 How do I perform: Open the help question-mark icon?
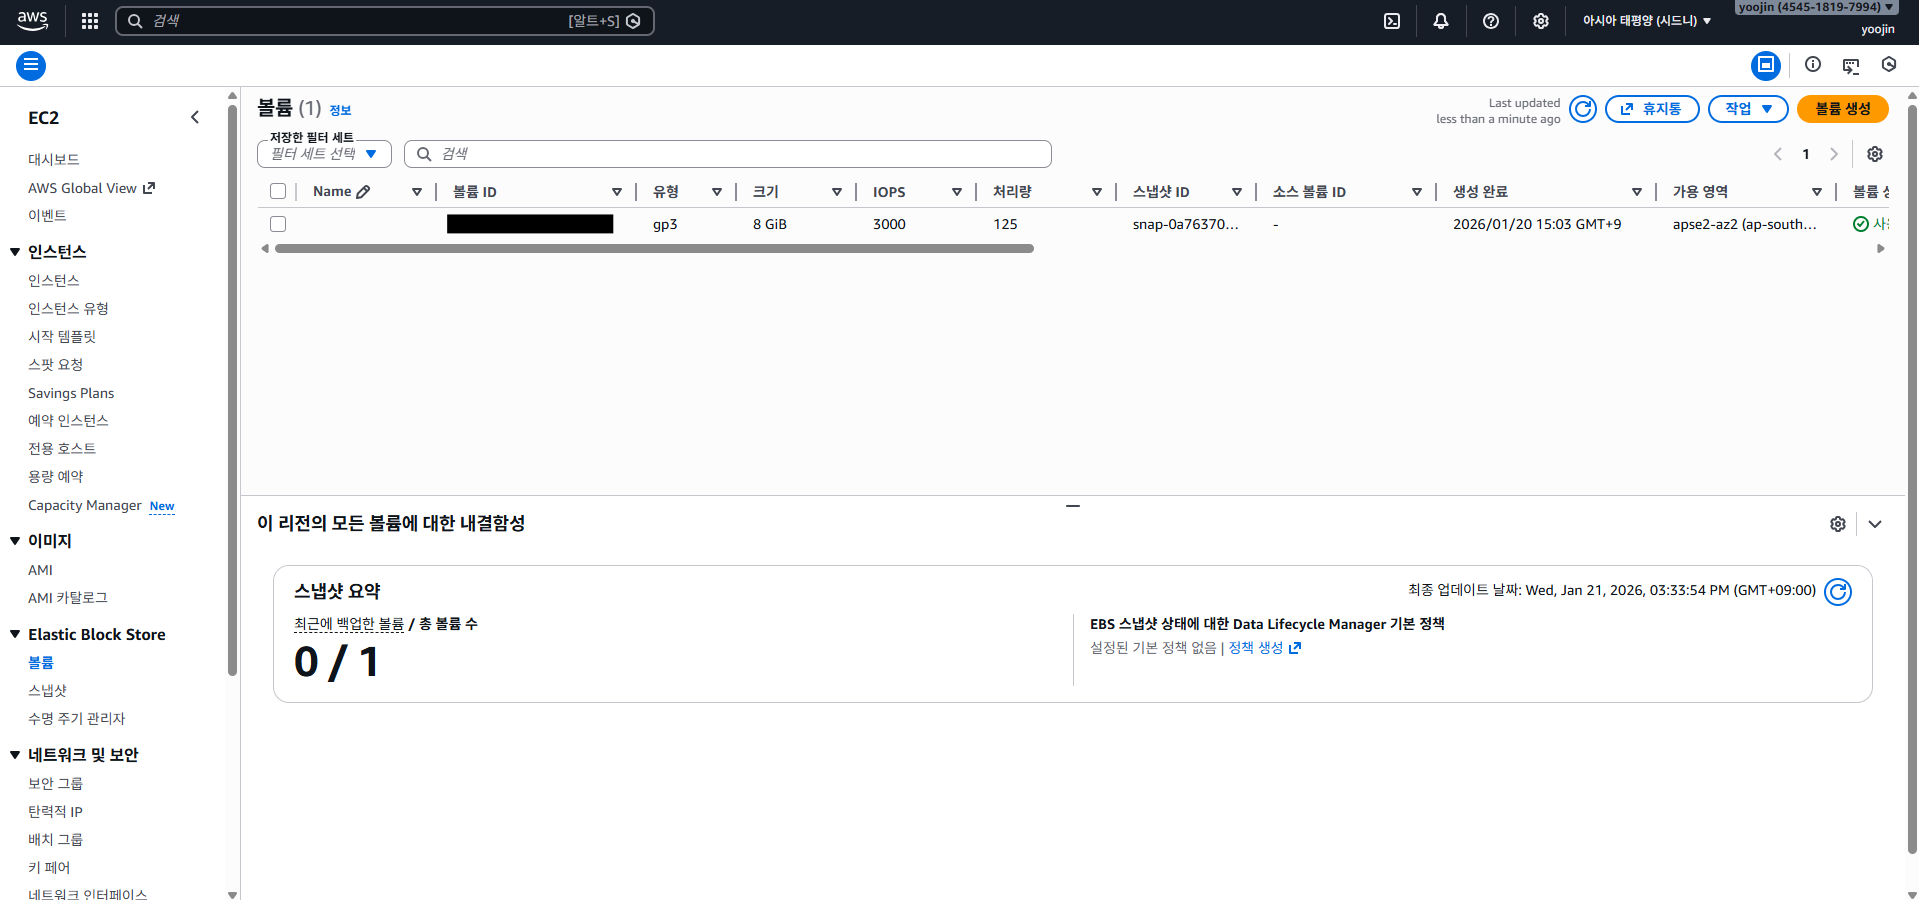point(1491,21)
